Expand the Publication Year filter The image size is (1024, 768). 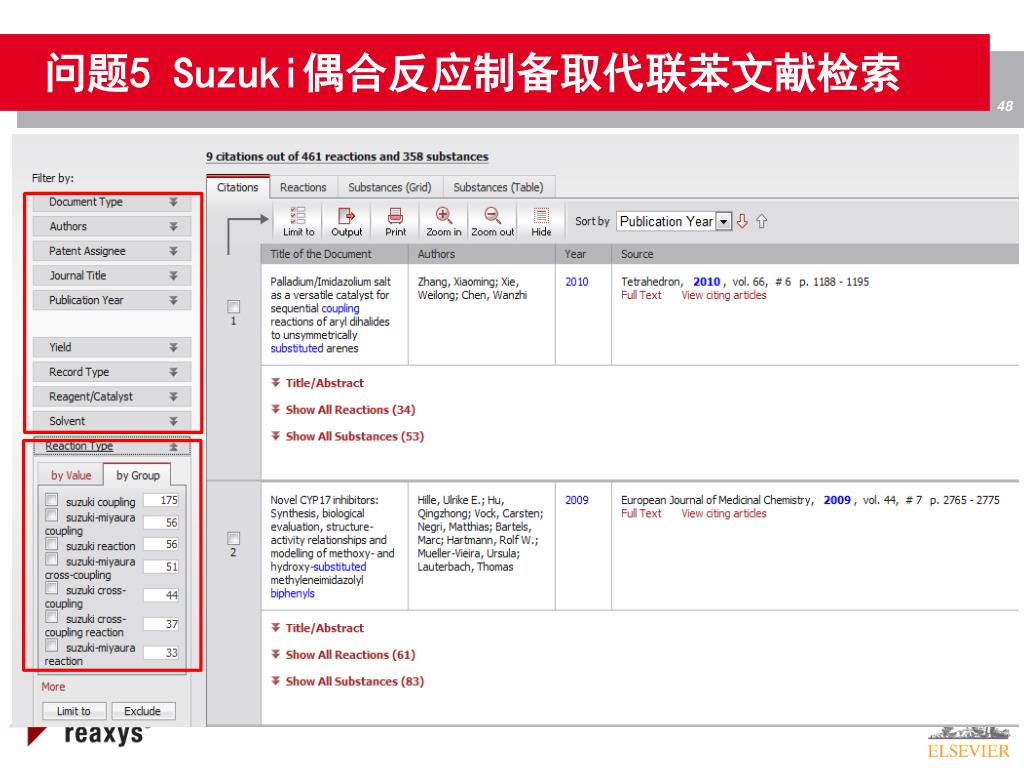tap(112, 300)
